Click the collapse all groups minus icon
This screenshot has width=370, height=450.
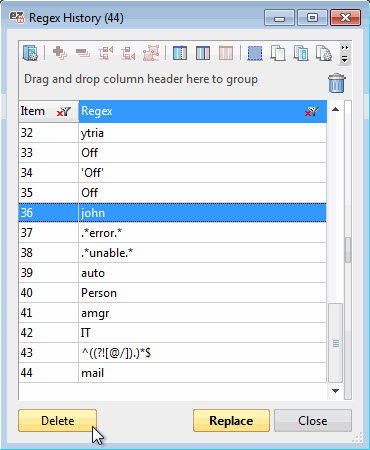click(x=83, y=53)
